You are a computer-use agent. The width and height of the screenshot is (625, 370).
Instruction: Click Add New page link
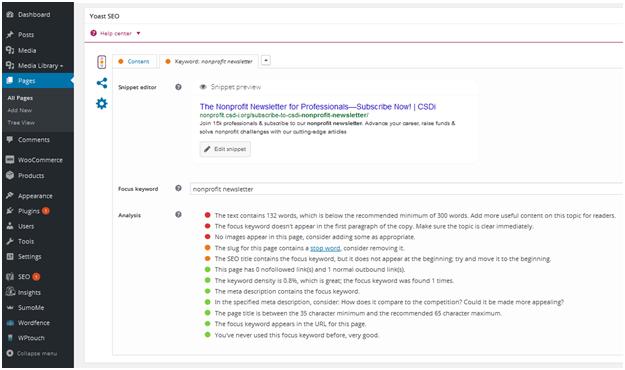click(x=20, y=110)
